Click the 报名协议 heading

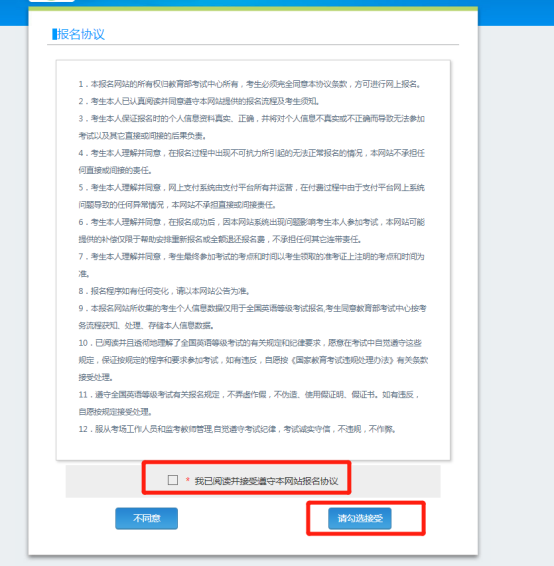pyautogui.click(x=81, y=34)
